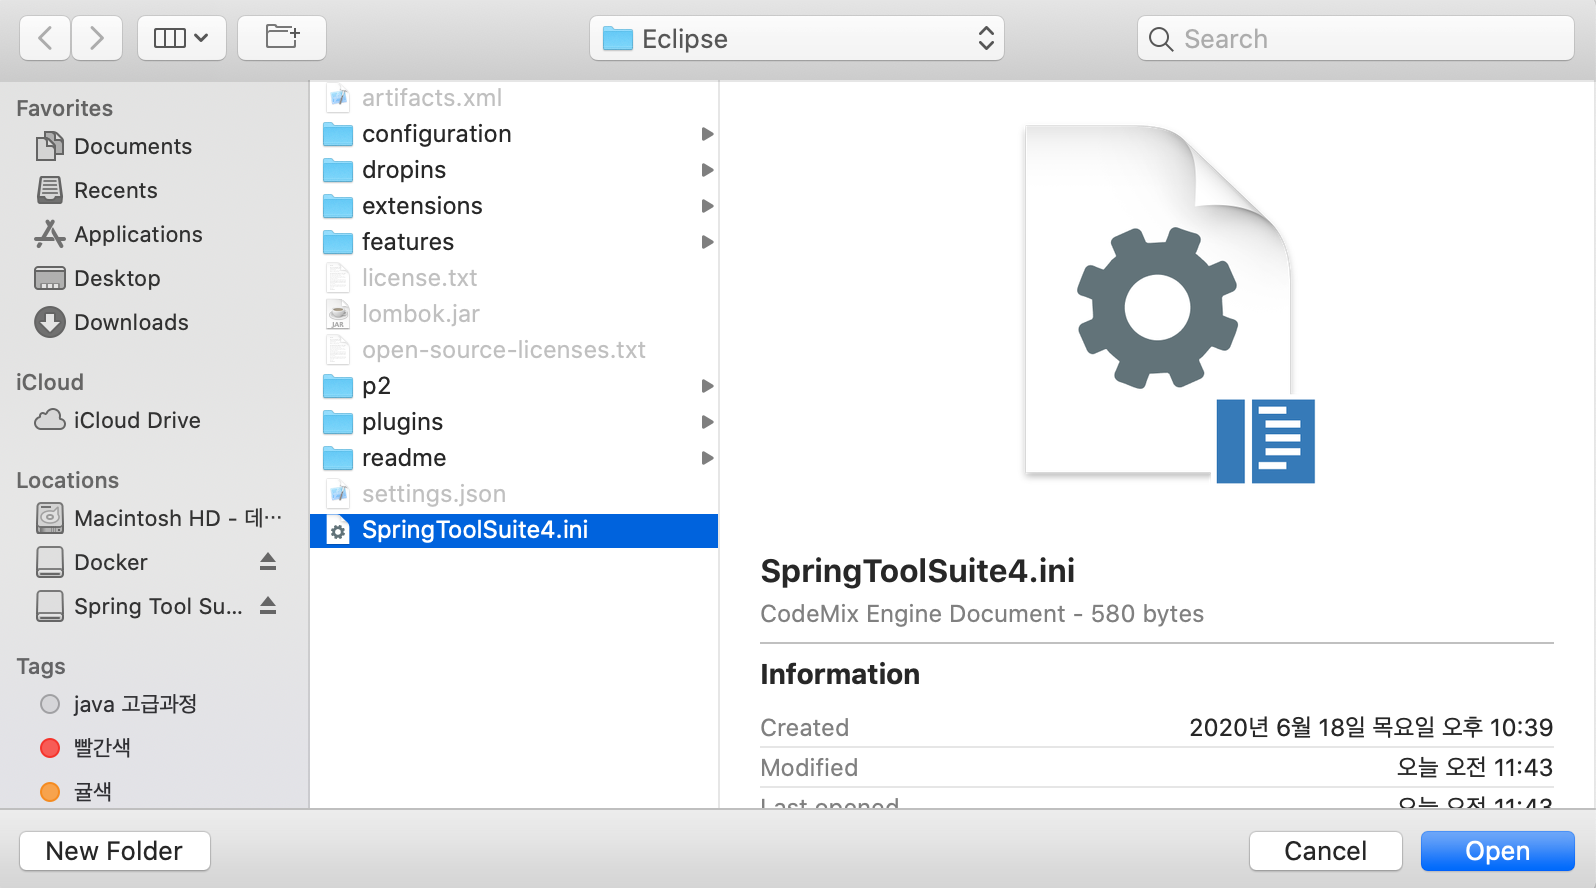
Task: Open the Eclipse location pop-up menu
Action: 797,38
